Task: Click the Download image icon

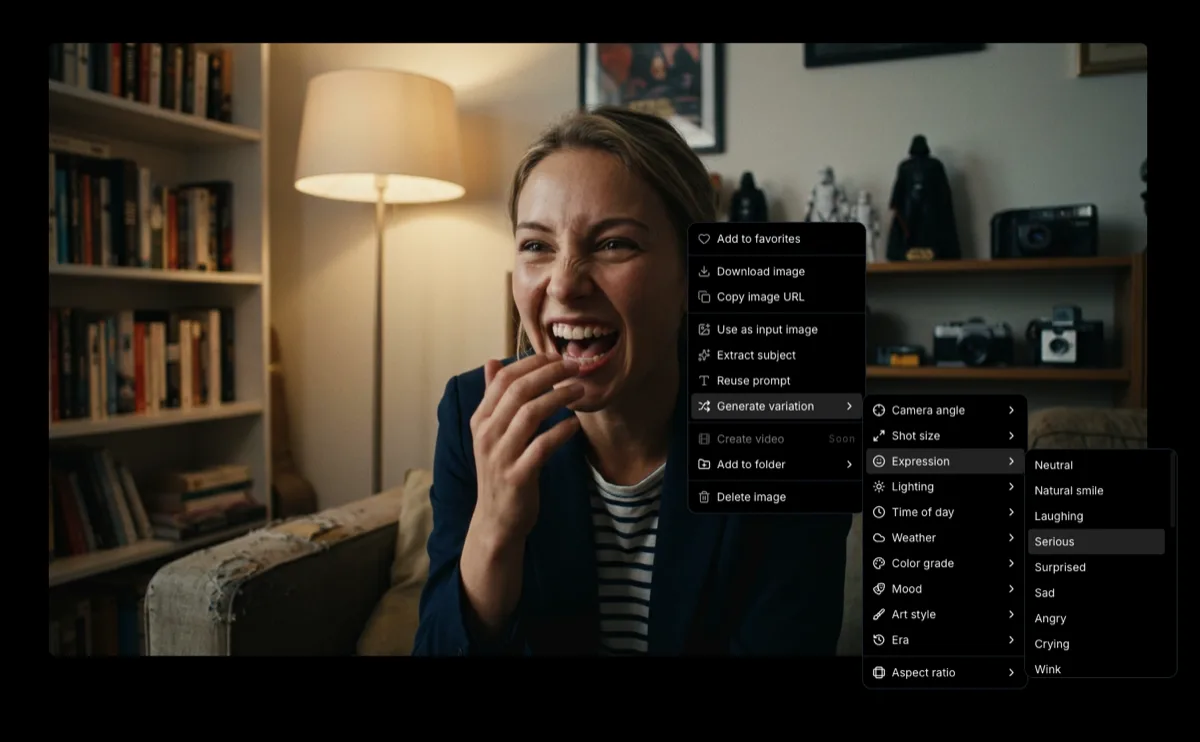Action: coord(704,272)
